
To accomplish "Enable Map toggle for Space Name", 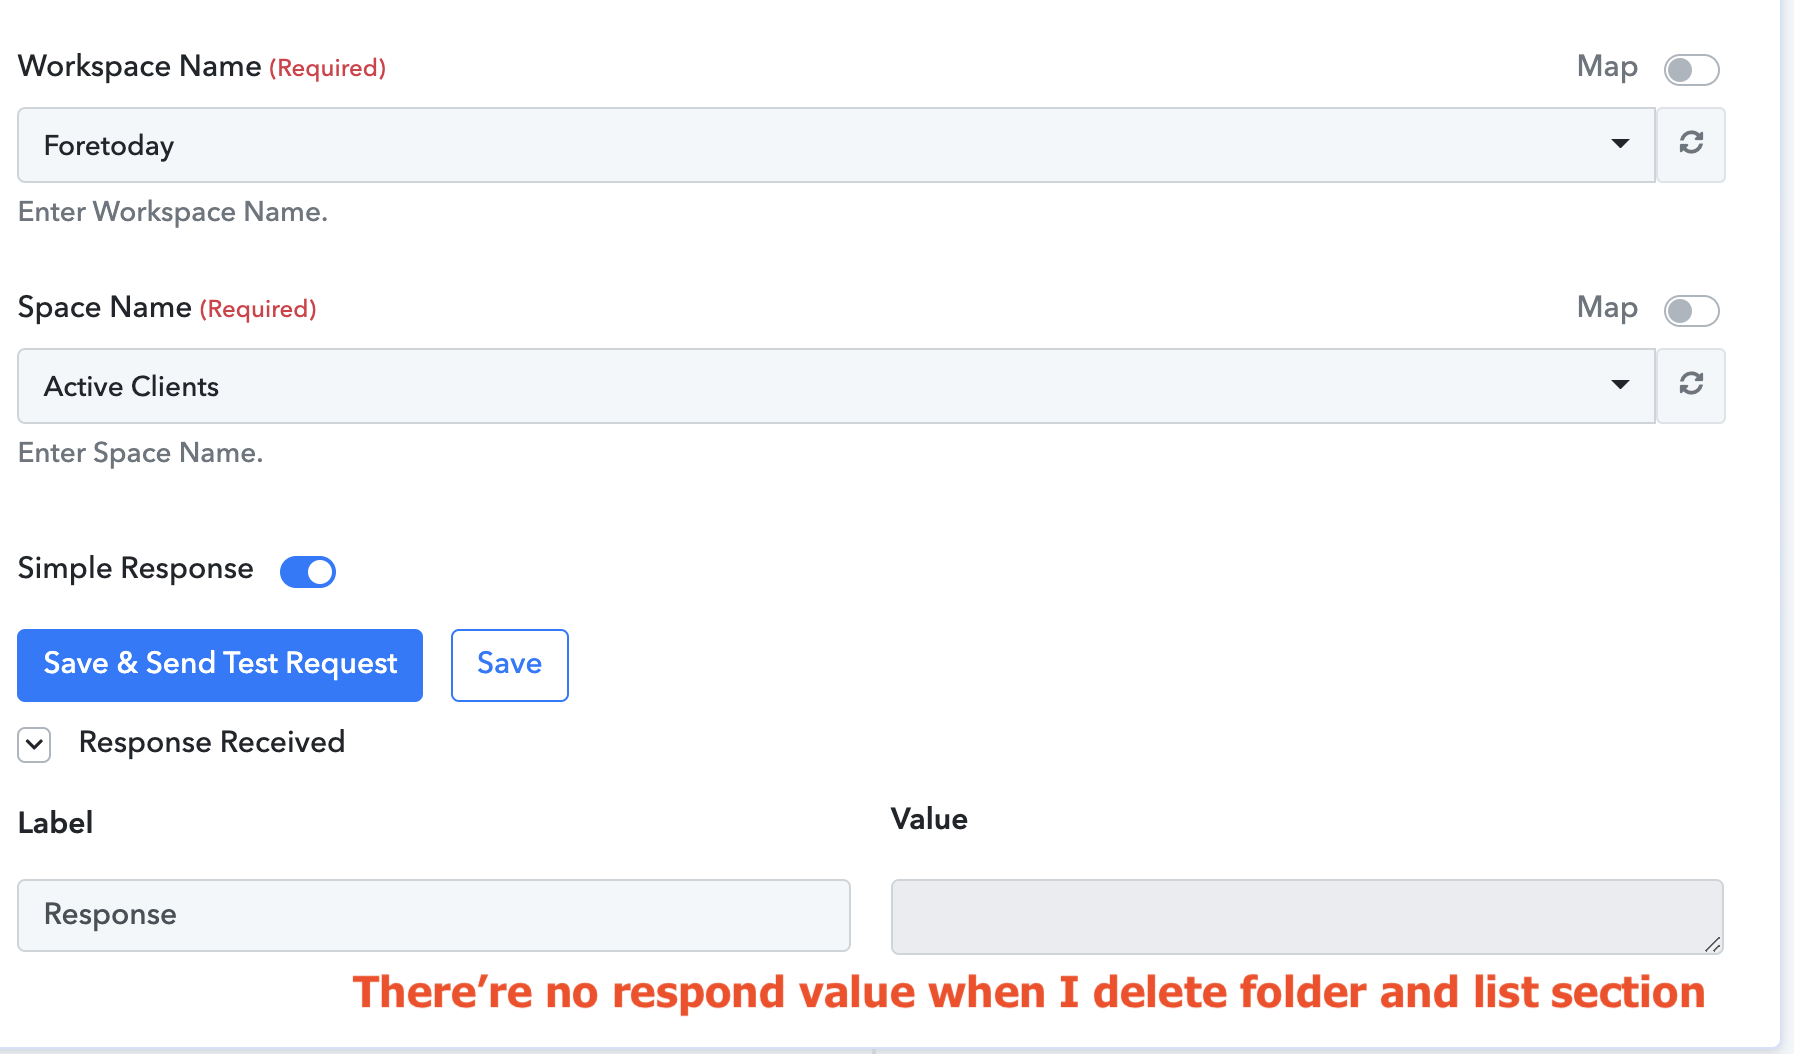I will tap(1691, 311).
